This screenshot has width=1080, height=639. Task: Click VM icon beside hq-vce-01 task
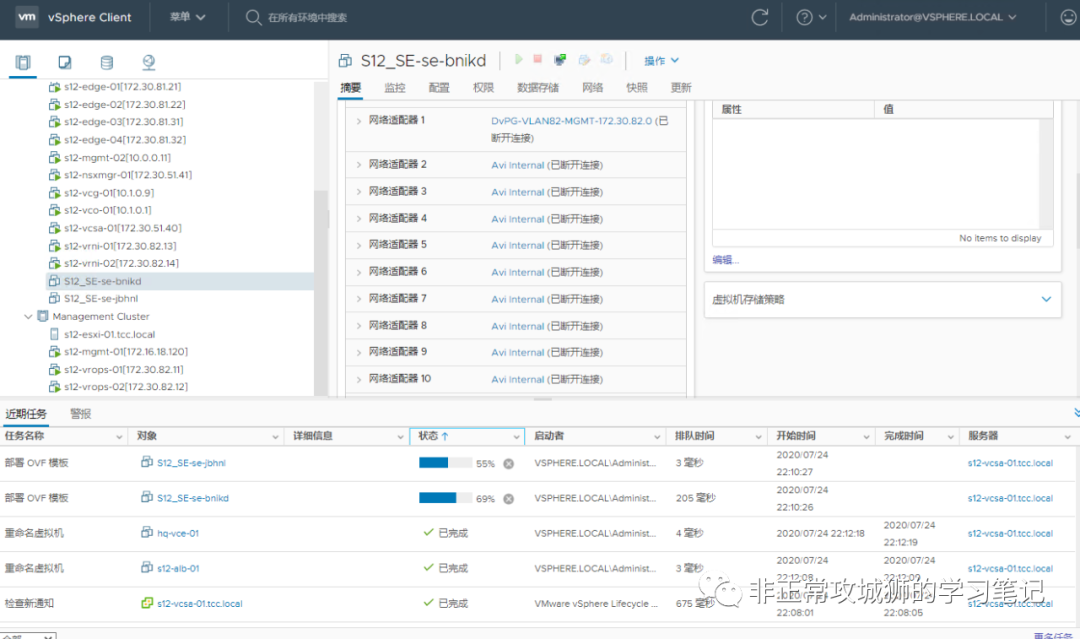click(x=147, y=532)
